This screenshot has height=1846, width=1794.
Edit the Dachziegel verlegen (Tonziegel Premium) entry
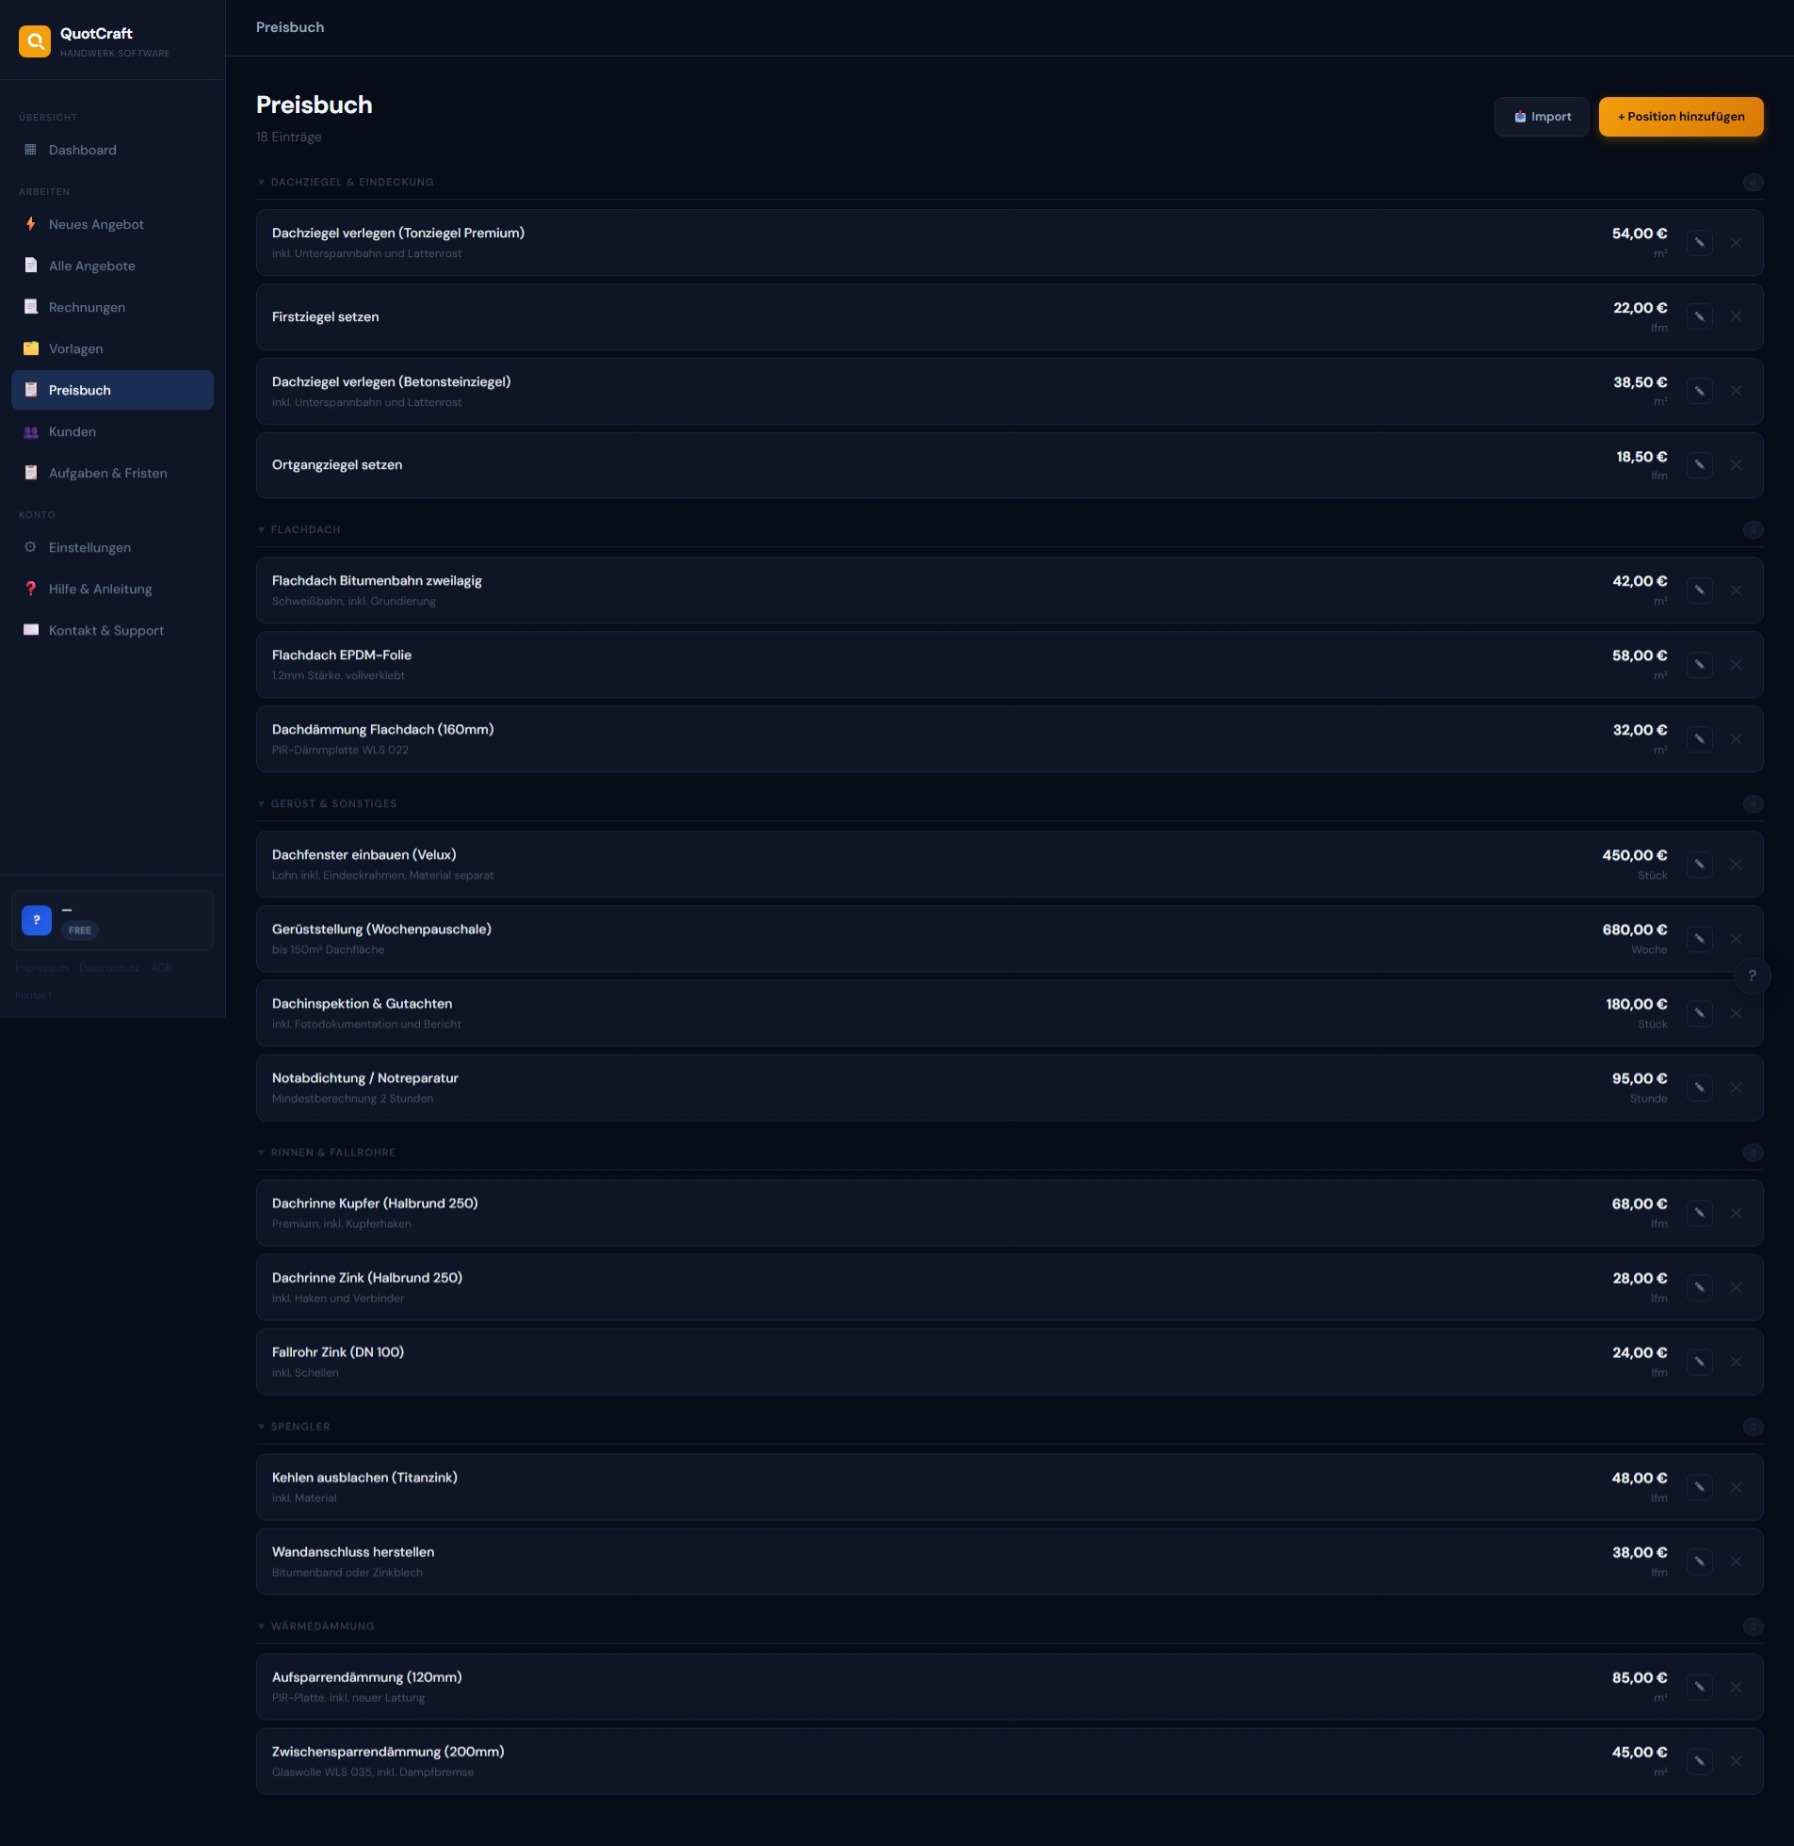pyautogui.click(x=1699, y=242)
